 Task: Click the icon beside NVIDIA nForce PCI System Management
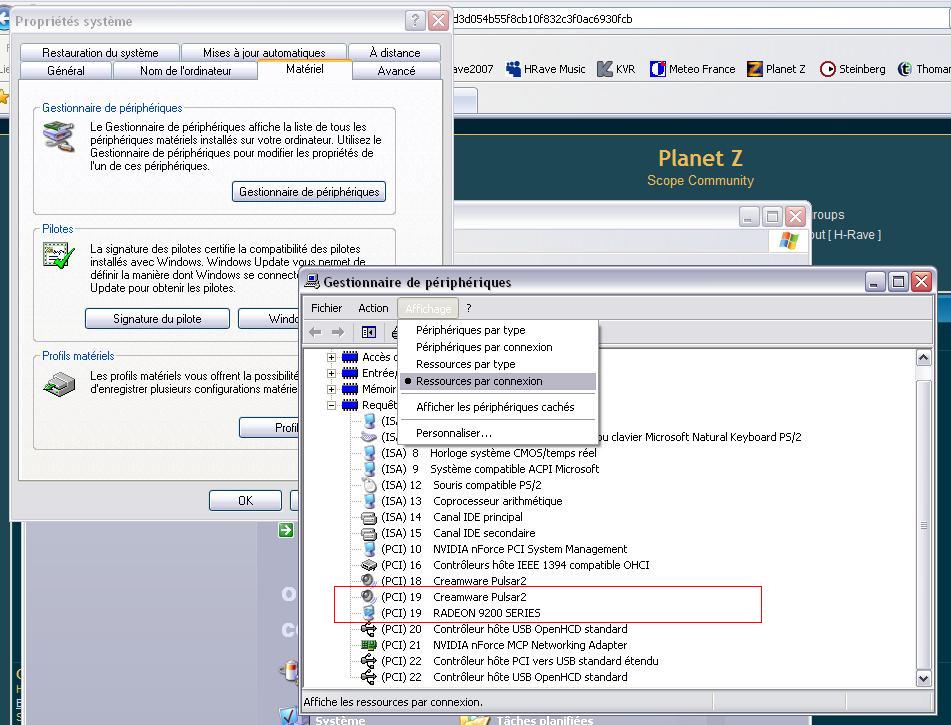(x=369, y=549)
